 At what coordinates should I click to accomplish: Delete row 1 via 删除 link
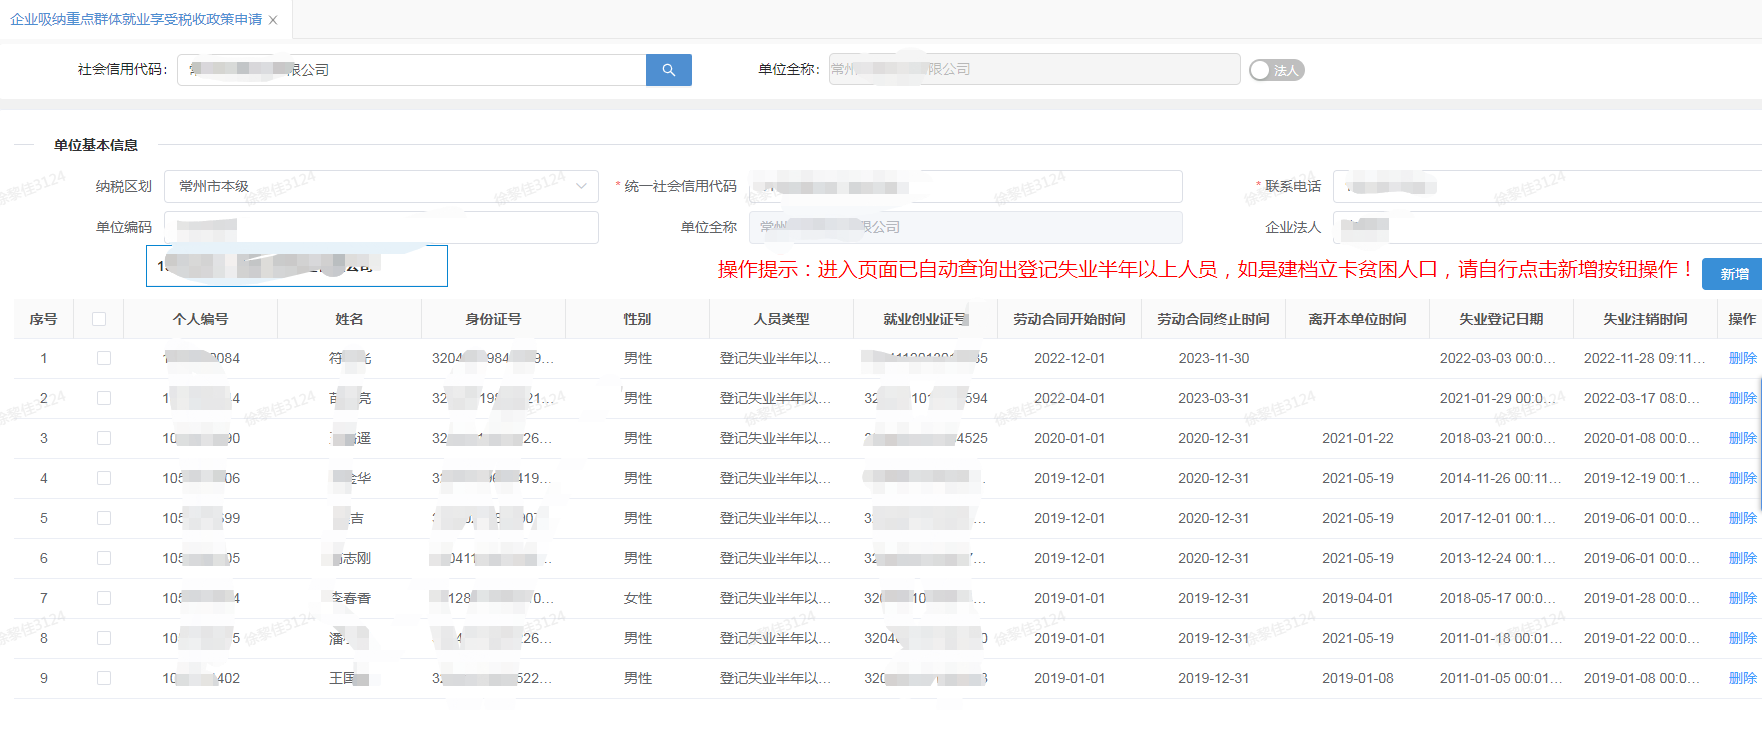coord(1742,358)
